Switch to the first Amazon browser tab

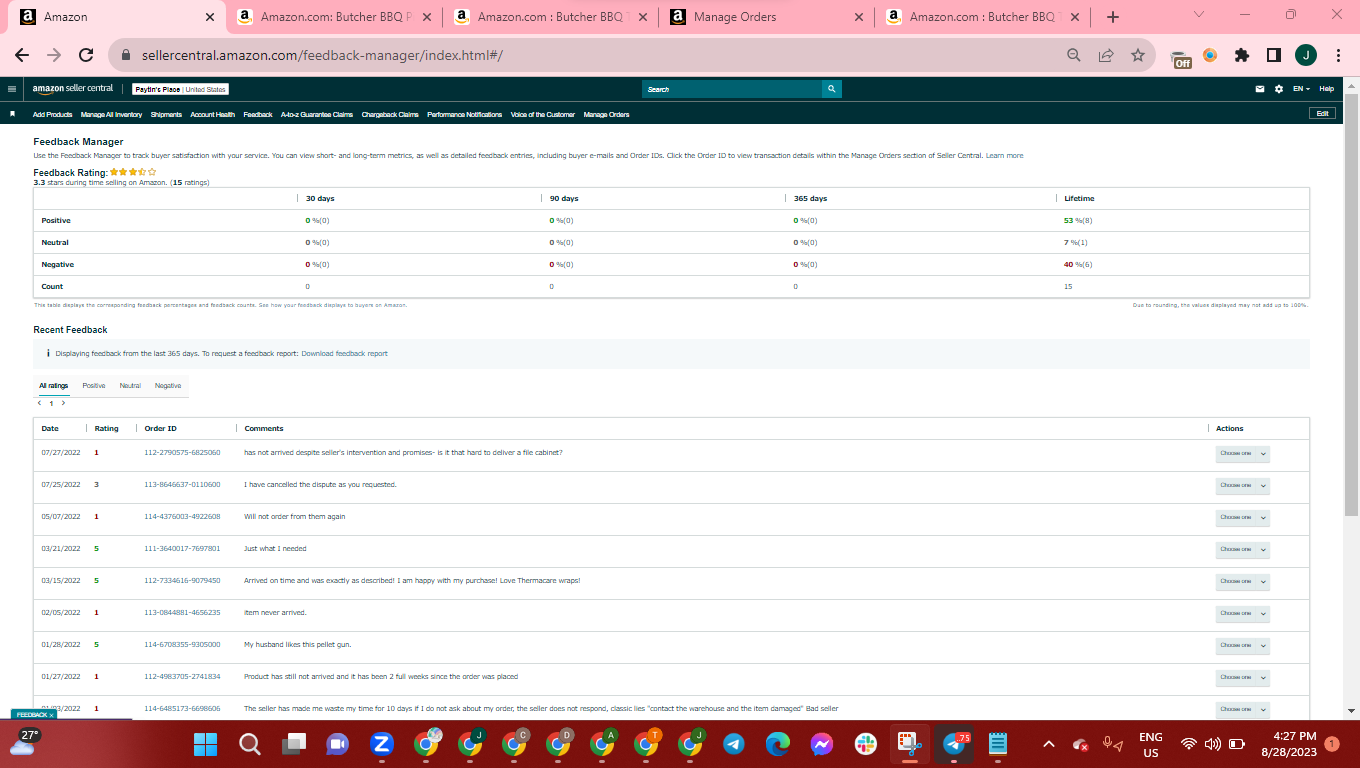tap(117, 17)
